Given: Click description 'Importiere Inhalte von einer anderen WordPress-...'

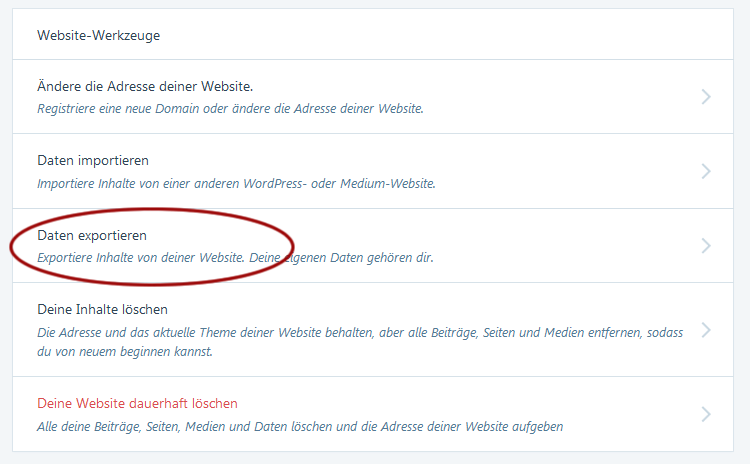Looking at the screenshot, I should 236,183.
